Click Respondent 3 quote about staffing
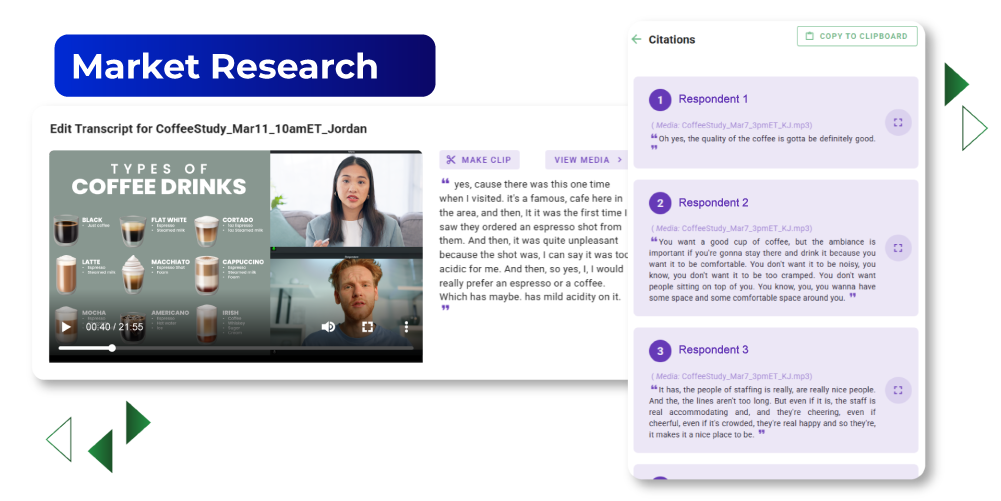Viewport: 1001px width, 501px height. tap(762, 412)
